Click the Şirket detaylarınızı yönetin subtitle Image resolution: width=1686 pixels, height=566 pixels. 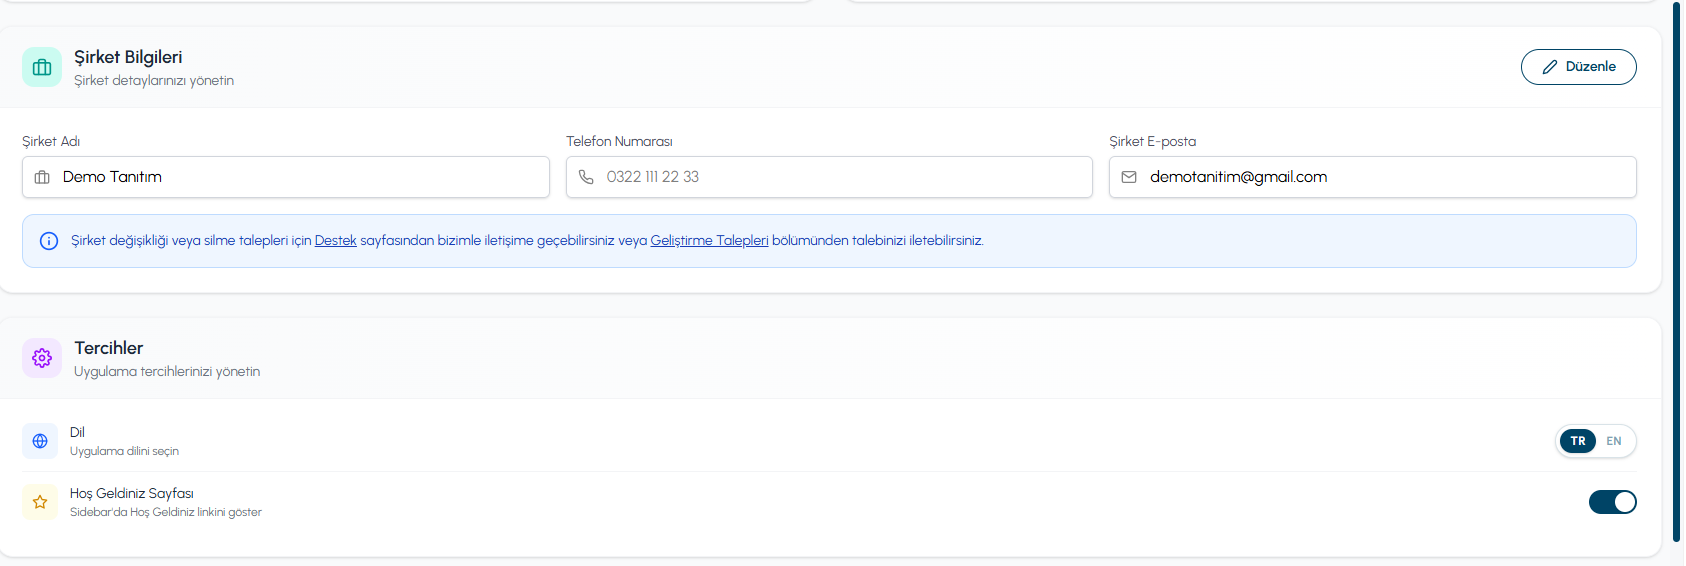(x=154, y=81)
